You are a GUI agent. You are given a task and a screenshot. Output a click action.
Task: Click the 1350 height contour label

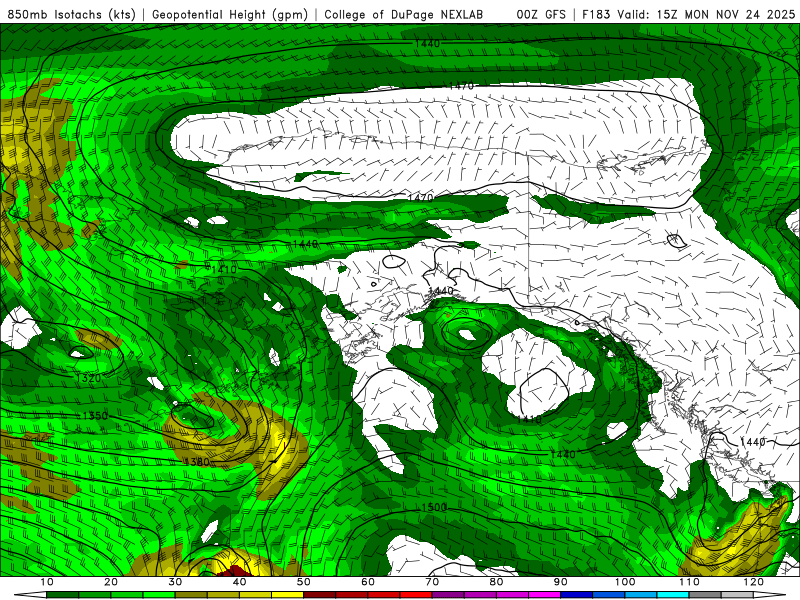pyautogui.click(x=95, y=416)
